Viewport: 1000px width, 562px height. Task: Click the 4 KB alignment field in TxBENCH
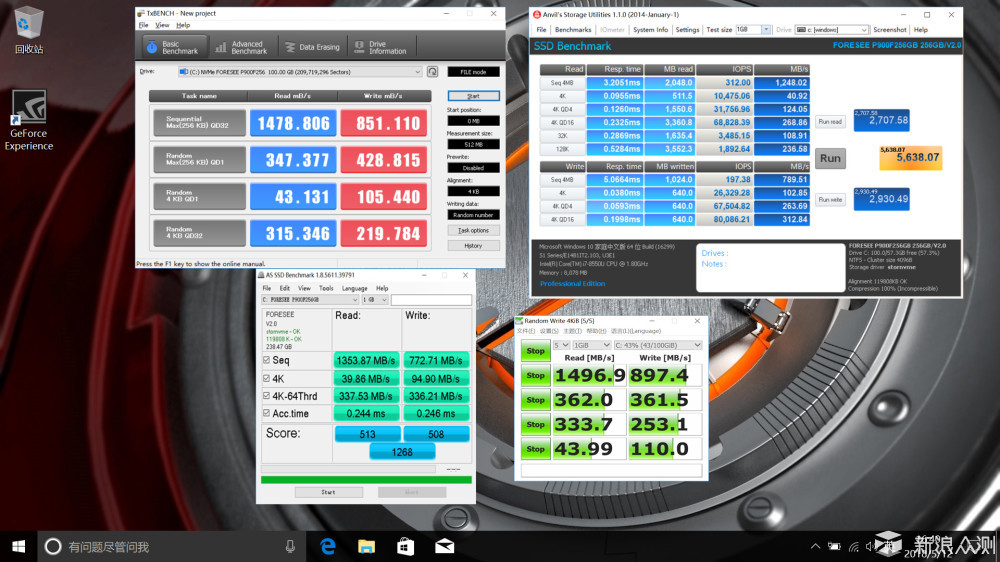[x=473, y=191]
